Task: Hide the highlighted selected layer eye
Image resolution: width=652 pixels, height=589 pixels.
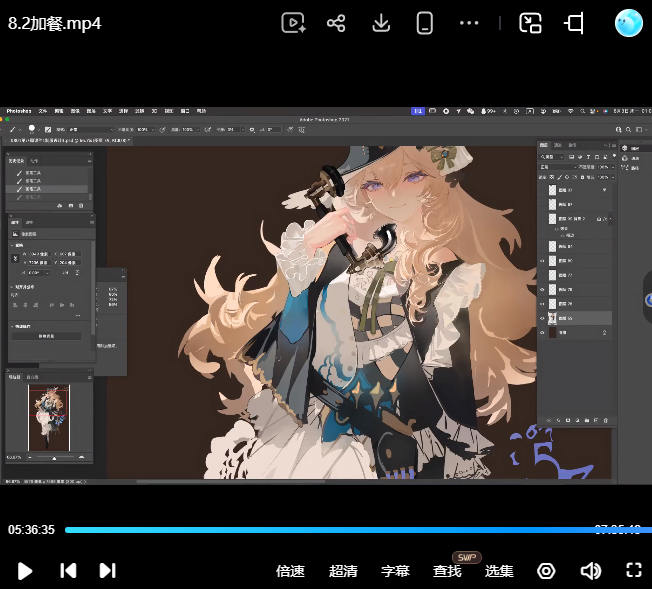Action: [542, 318]
